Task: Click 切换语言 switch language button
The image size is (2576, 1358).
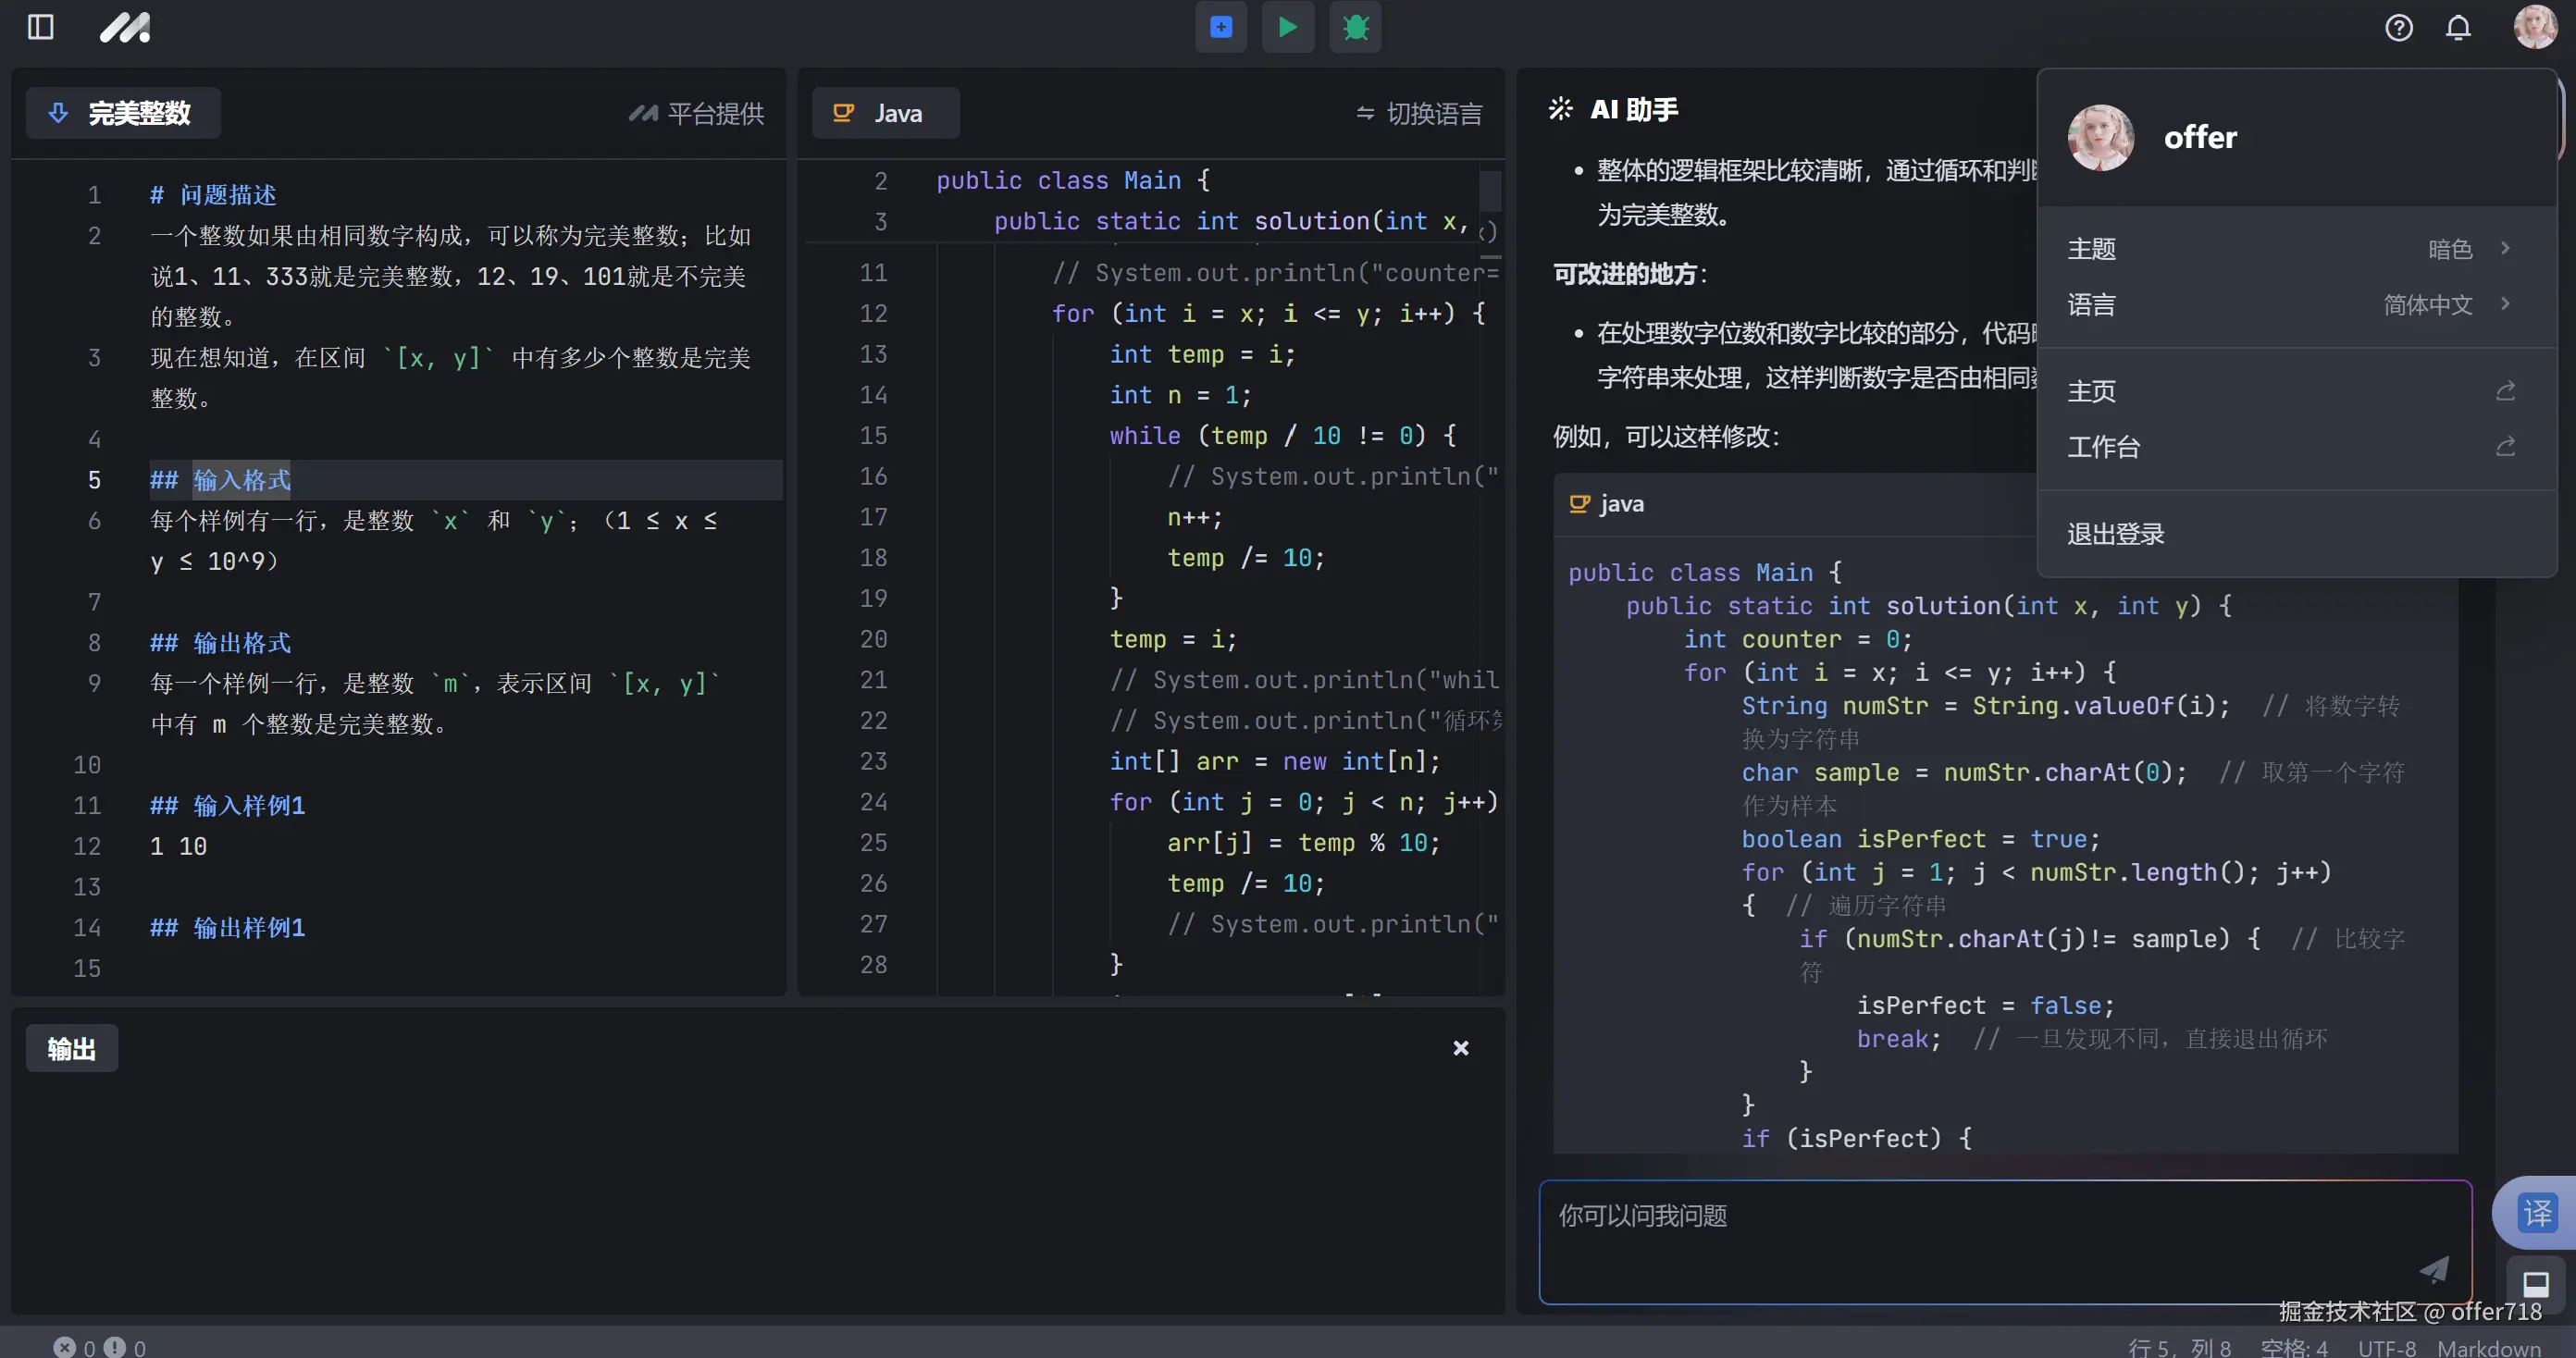Action: click(x=1419, y=113)
